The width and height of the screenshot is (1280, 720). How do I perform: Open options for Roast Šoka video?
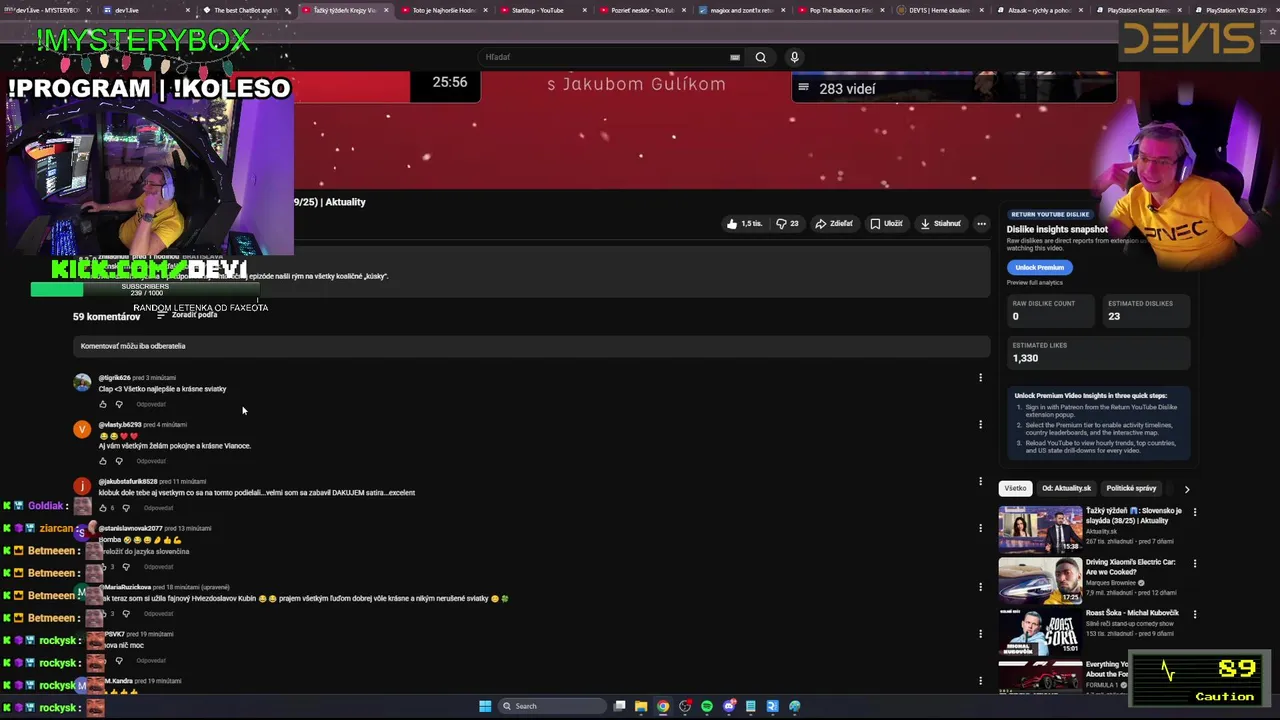pyautogui.click(x=1194, y=614)
